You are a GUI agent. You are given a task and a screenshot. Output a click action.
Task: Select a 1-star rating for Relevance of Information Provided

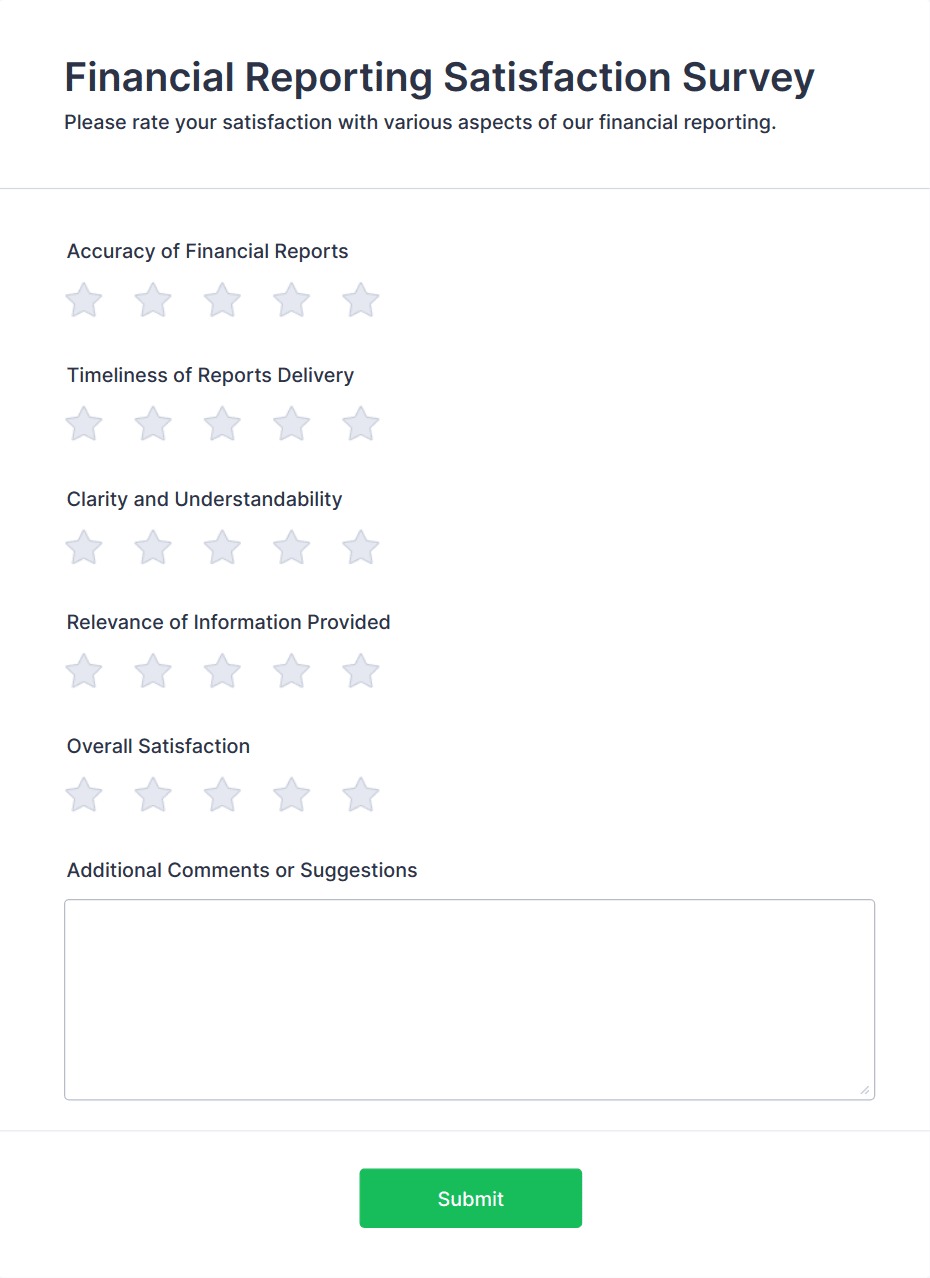[x=84, y=671]
